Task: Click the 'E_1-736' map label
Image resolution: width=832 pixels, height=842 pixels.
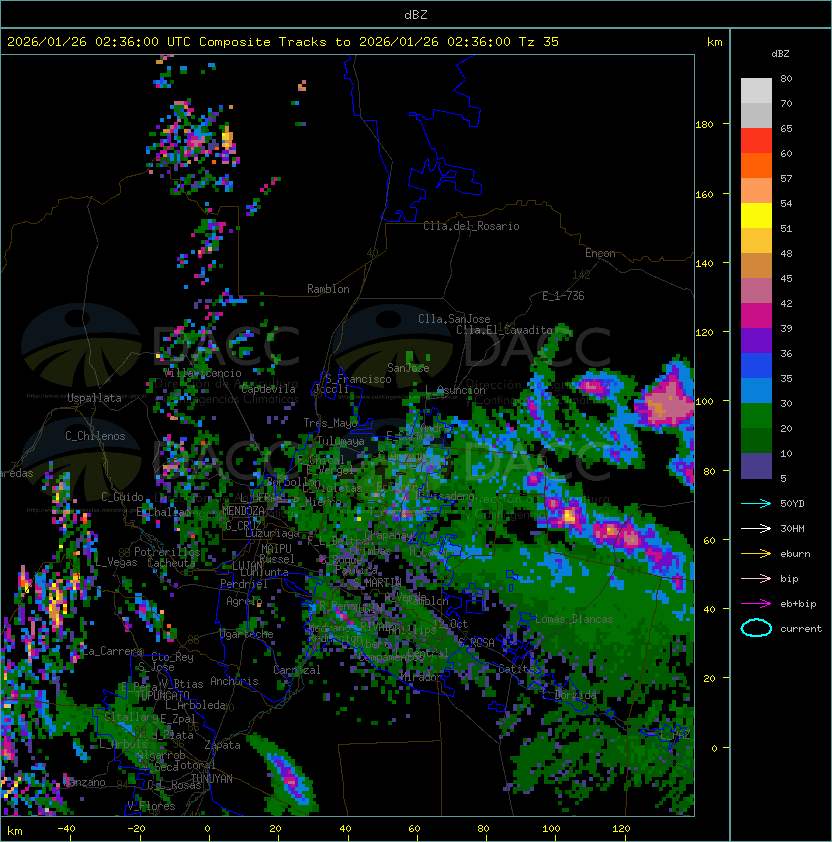Action: (563, 296)
